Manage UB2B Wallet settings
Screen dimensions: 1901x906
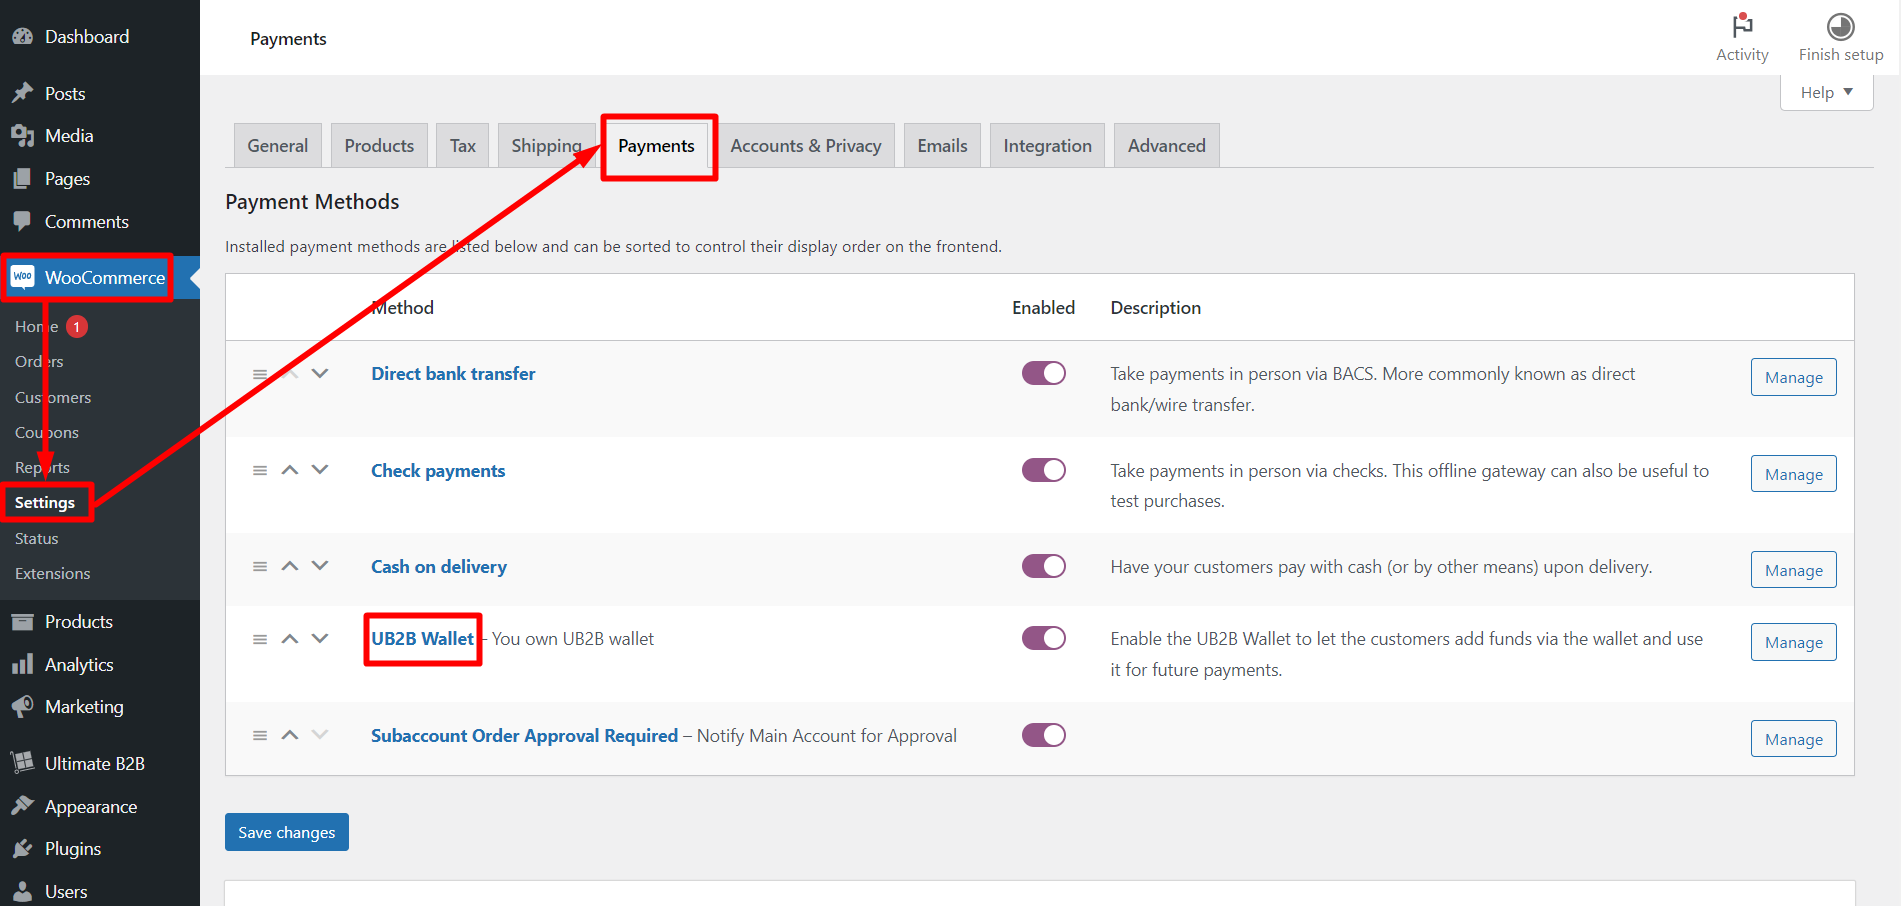[x=1793, y=642]
